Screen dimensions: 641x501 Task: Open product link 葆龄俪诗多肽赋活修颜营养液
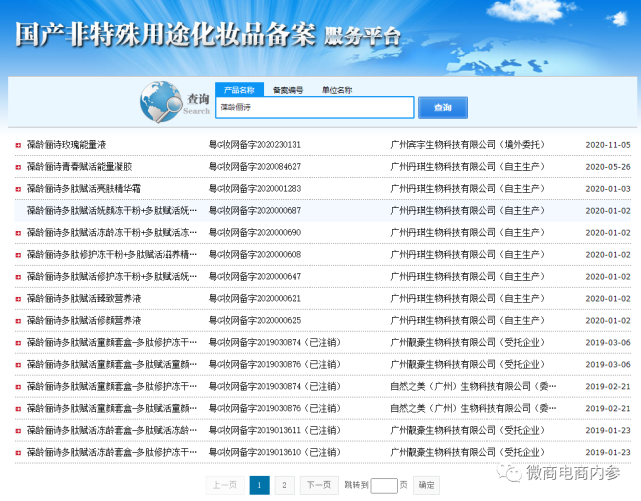tap(84, 320)
